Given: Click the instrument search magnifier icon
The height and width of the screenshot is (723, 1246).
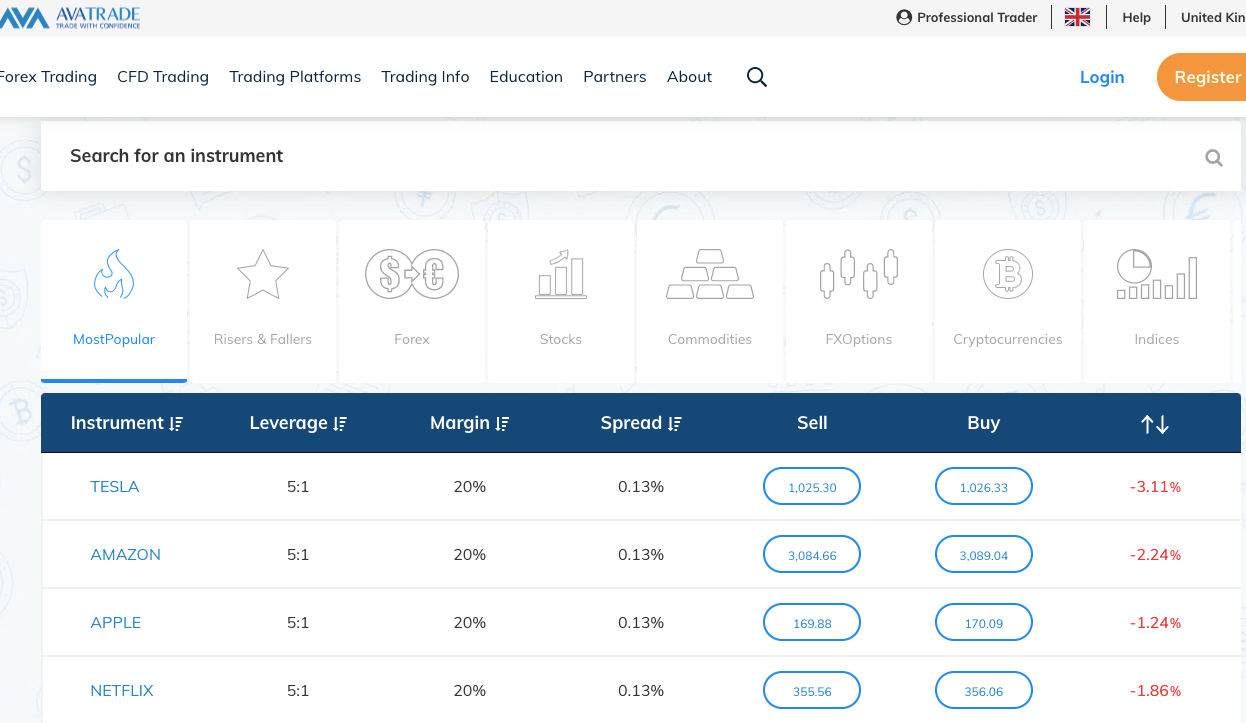Looking at the screenshot, I should (x=1214, y=157).
